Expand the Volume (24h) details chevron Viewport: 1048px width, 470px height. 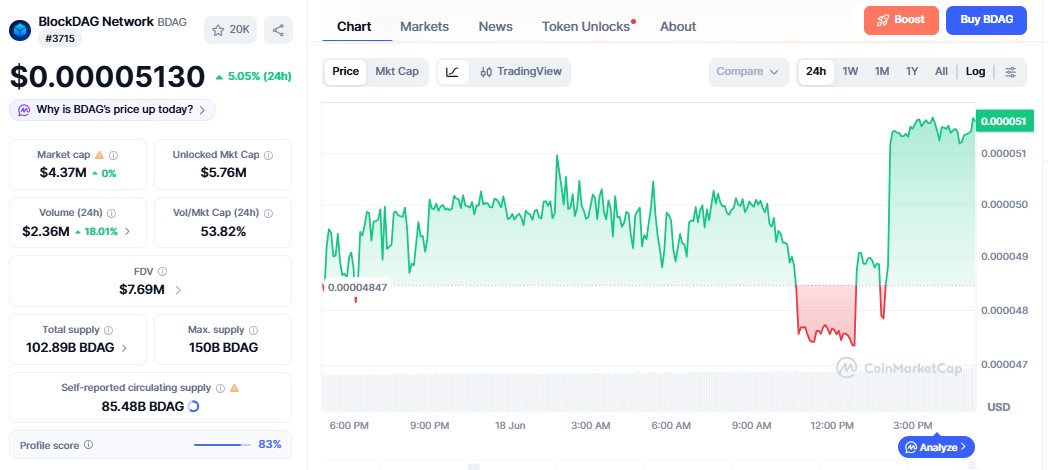click(128, 232)
